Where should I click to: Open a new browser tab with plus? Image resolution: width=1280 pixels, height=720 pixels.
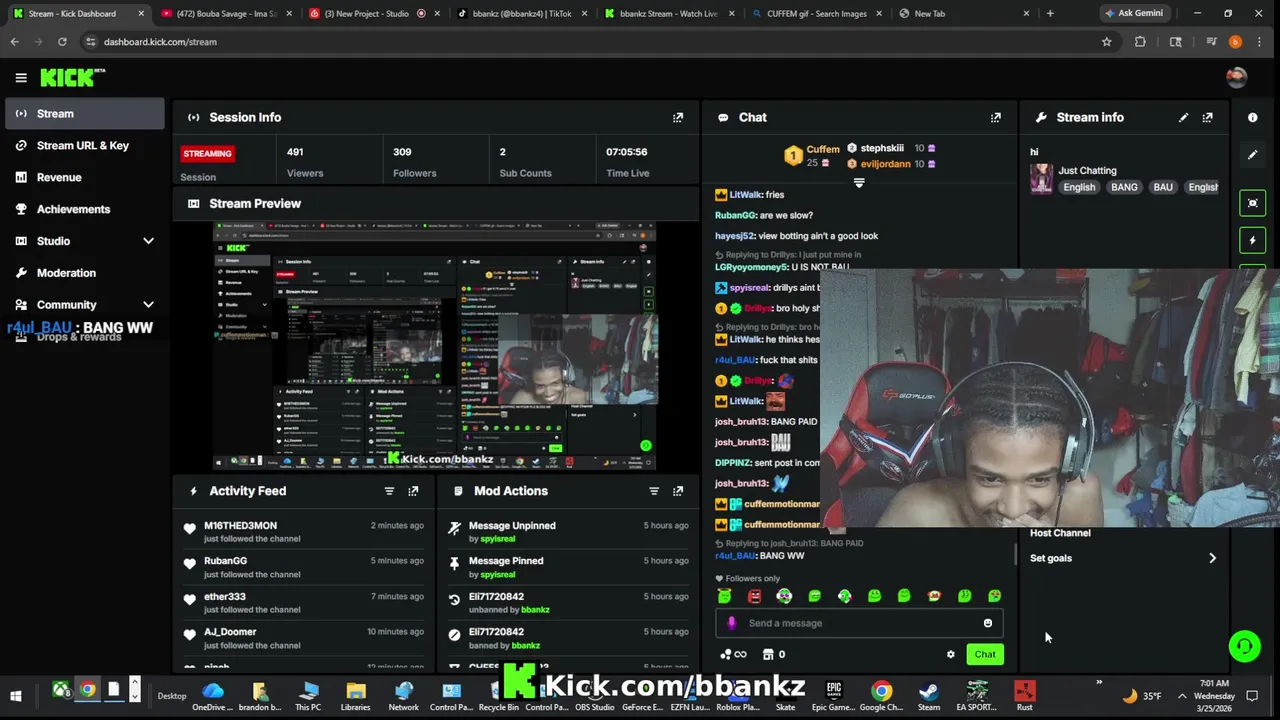[1050, 14]
